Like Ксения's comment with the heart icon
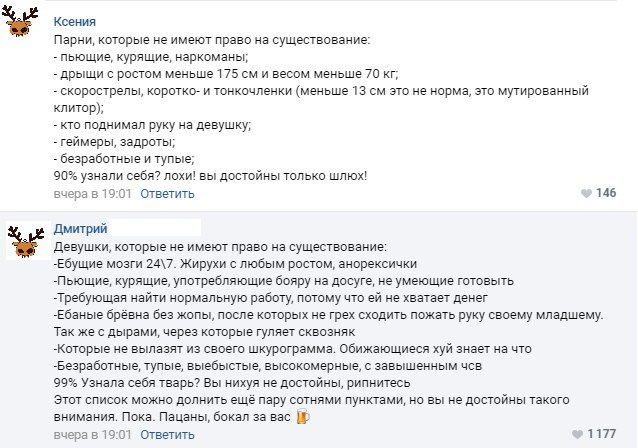638x448 pixels. [x=584, y=193]
